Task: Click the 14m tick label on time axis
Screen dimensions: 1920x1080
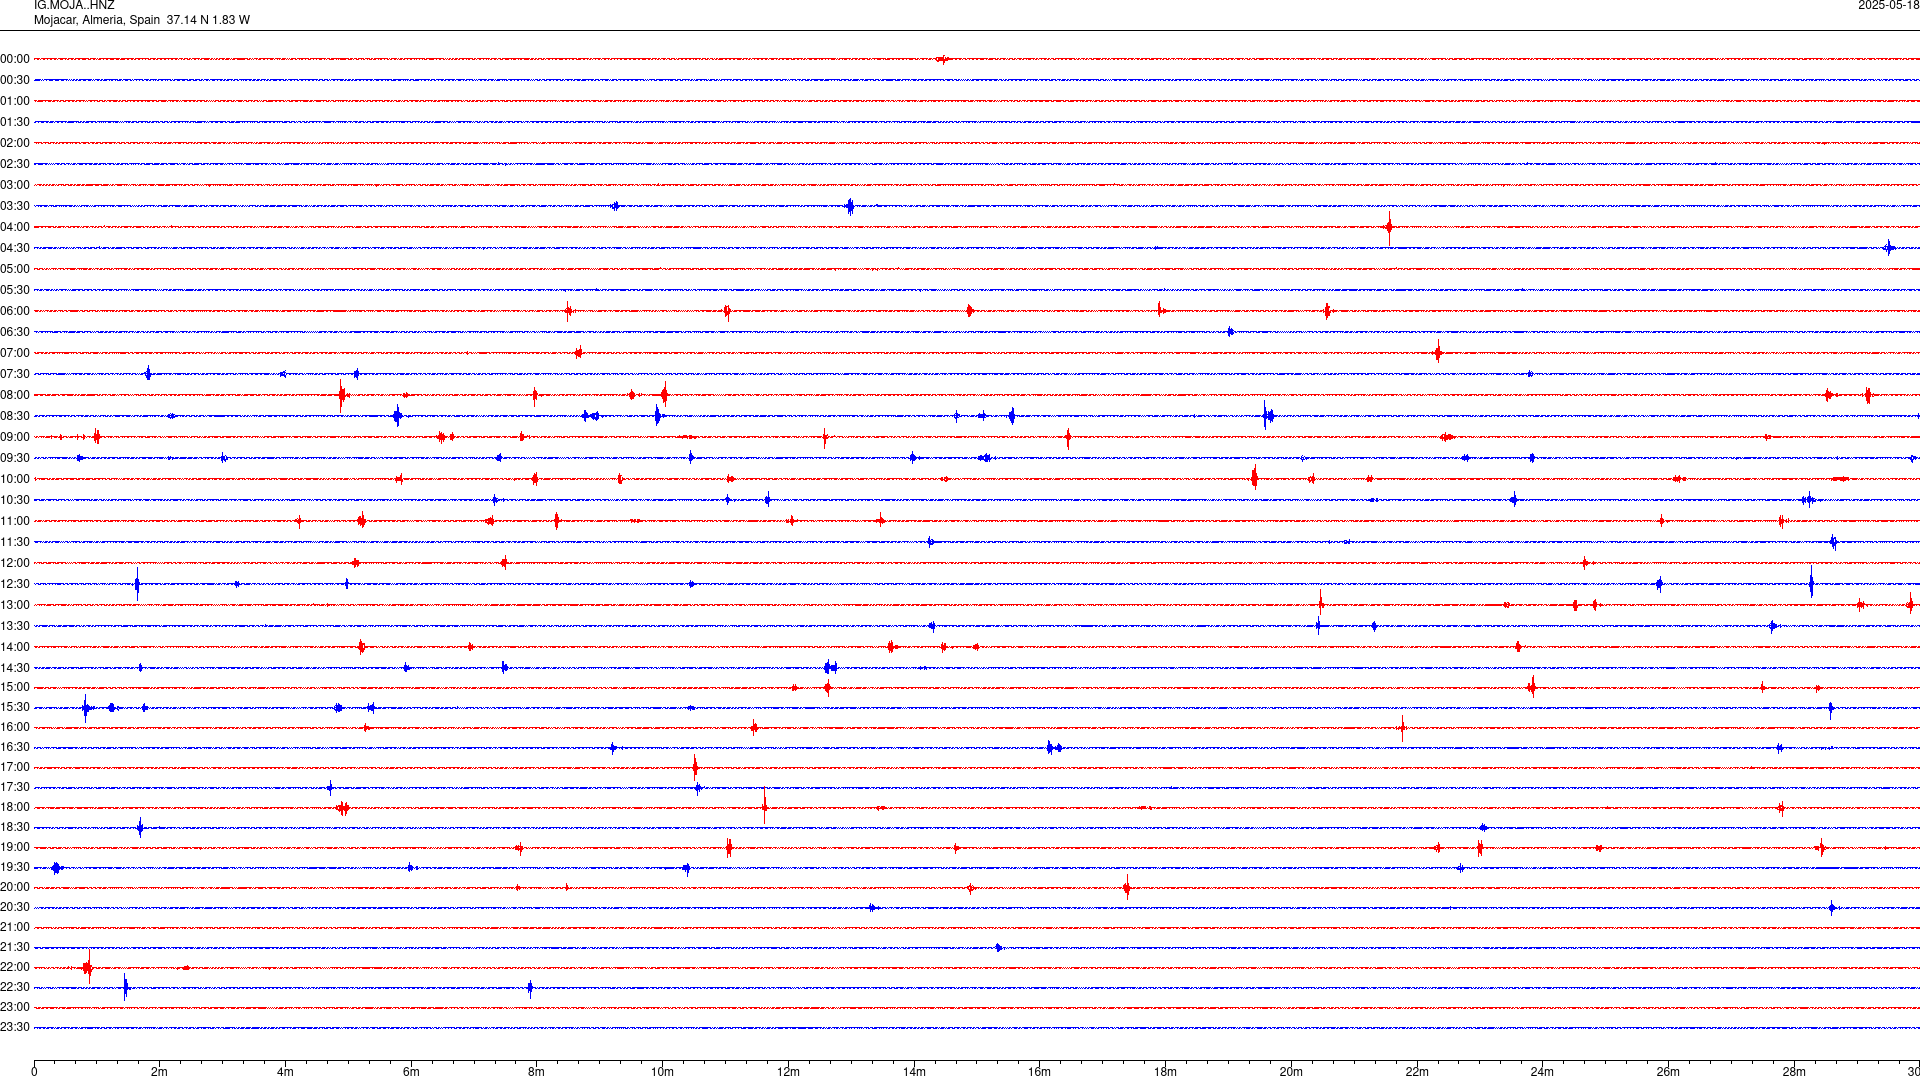Action: (x=914, y=1072)
